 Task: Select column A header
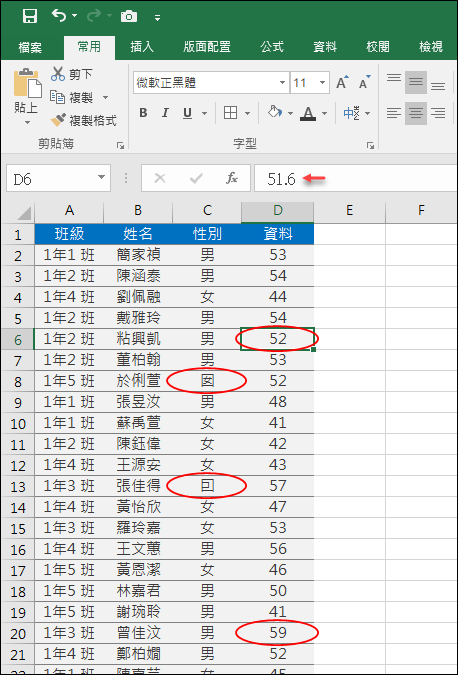tap(69, 211)
